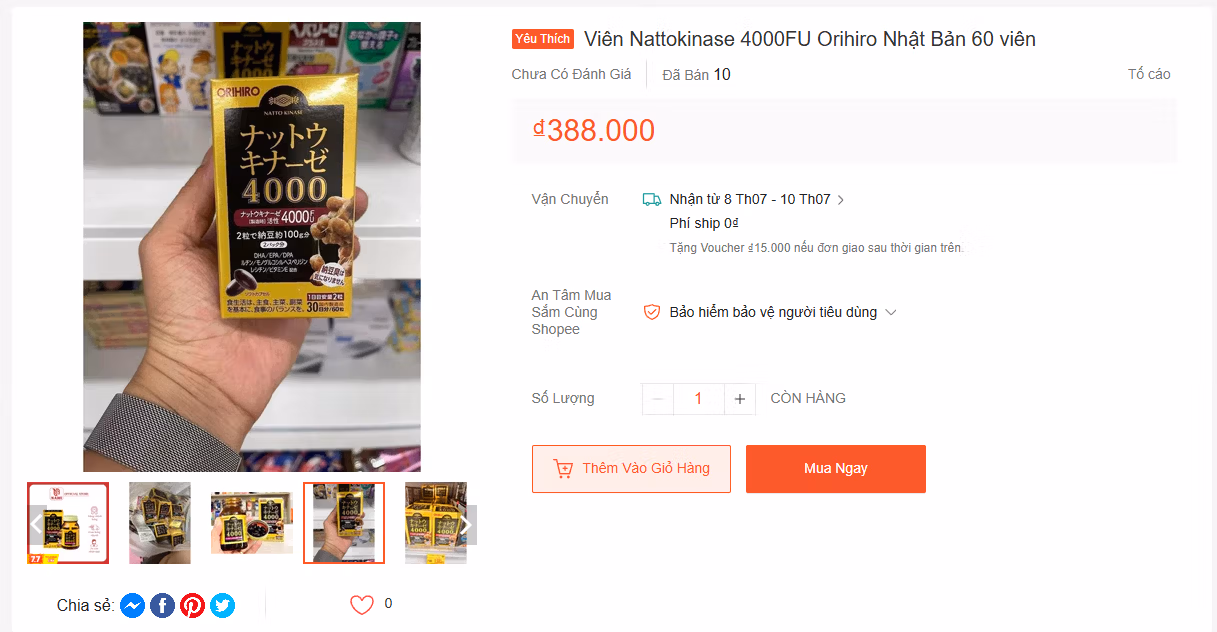Show previous thumbnails with left arrow

pyautogui.click(x=36, y=524)
